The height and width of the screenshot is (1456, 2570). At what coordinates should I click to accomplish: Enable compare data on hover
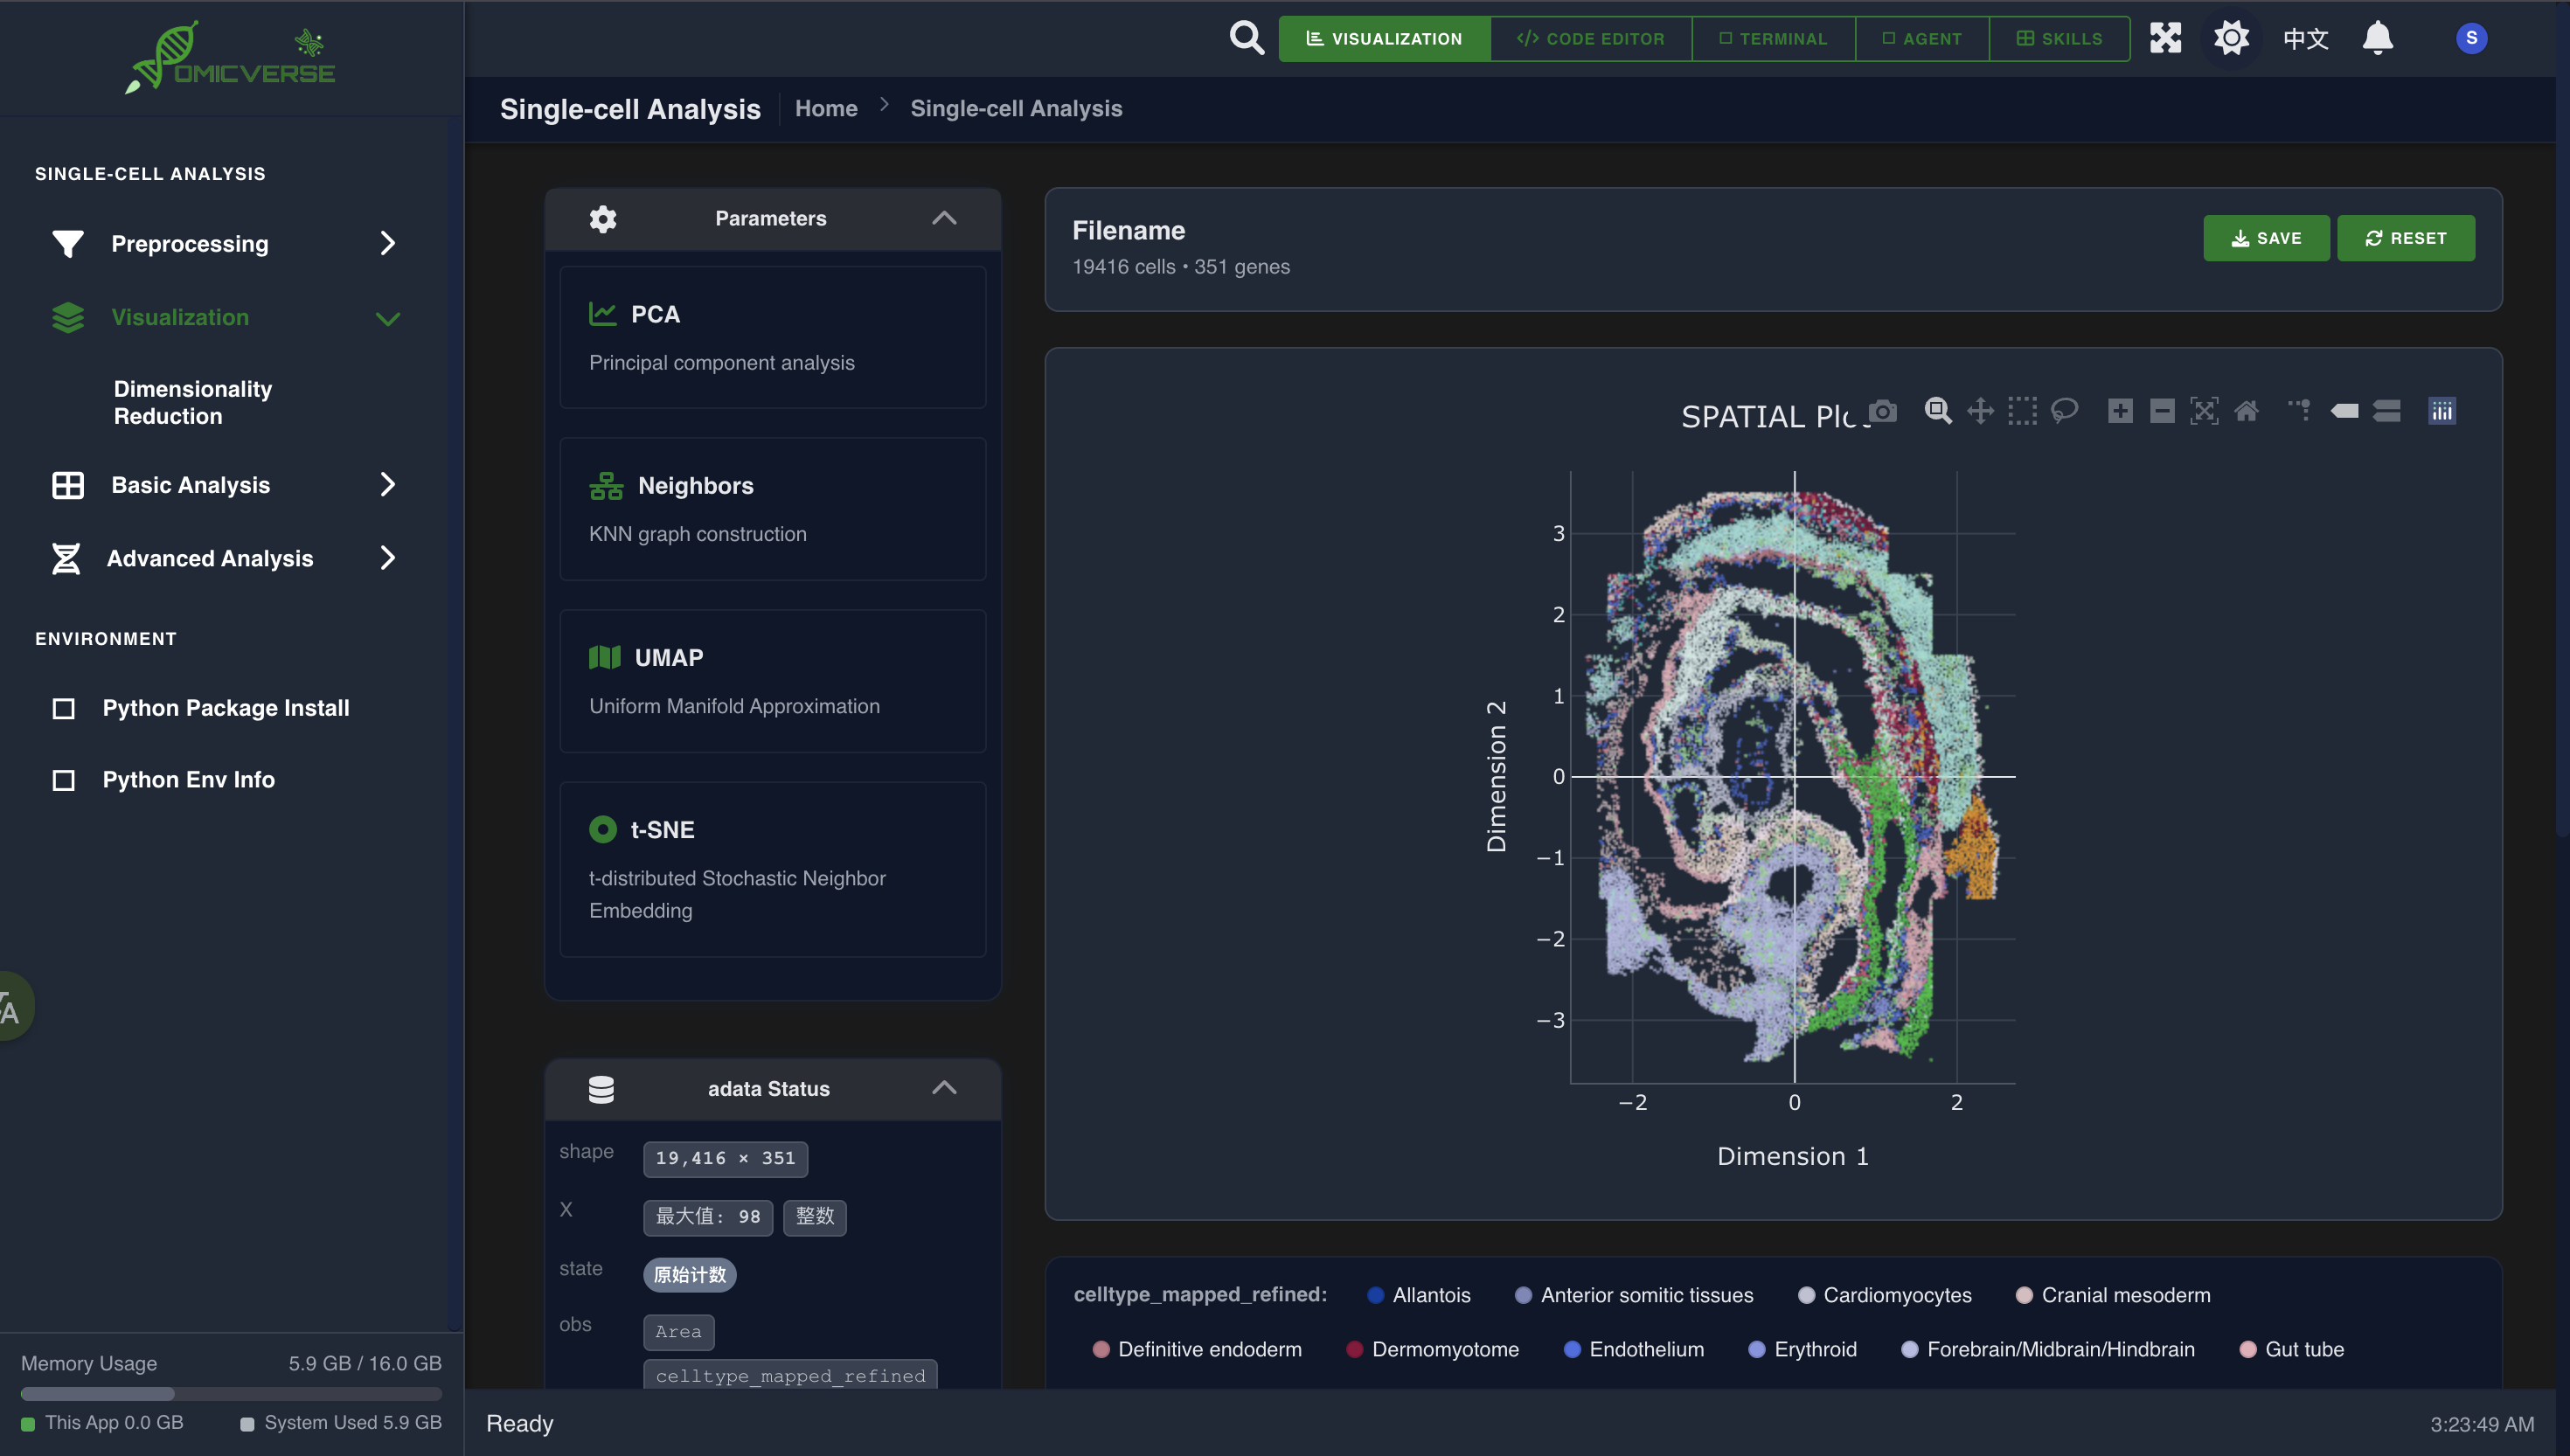2387,411
